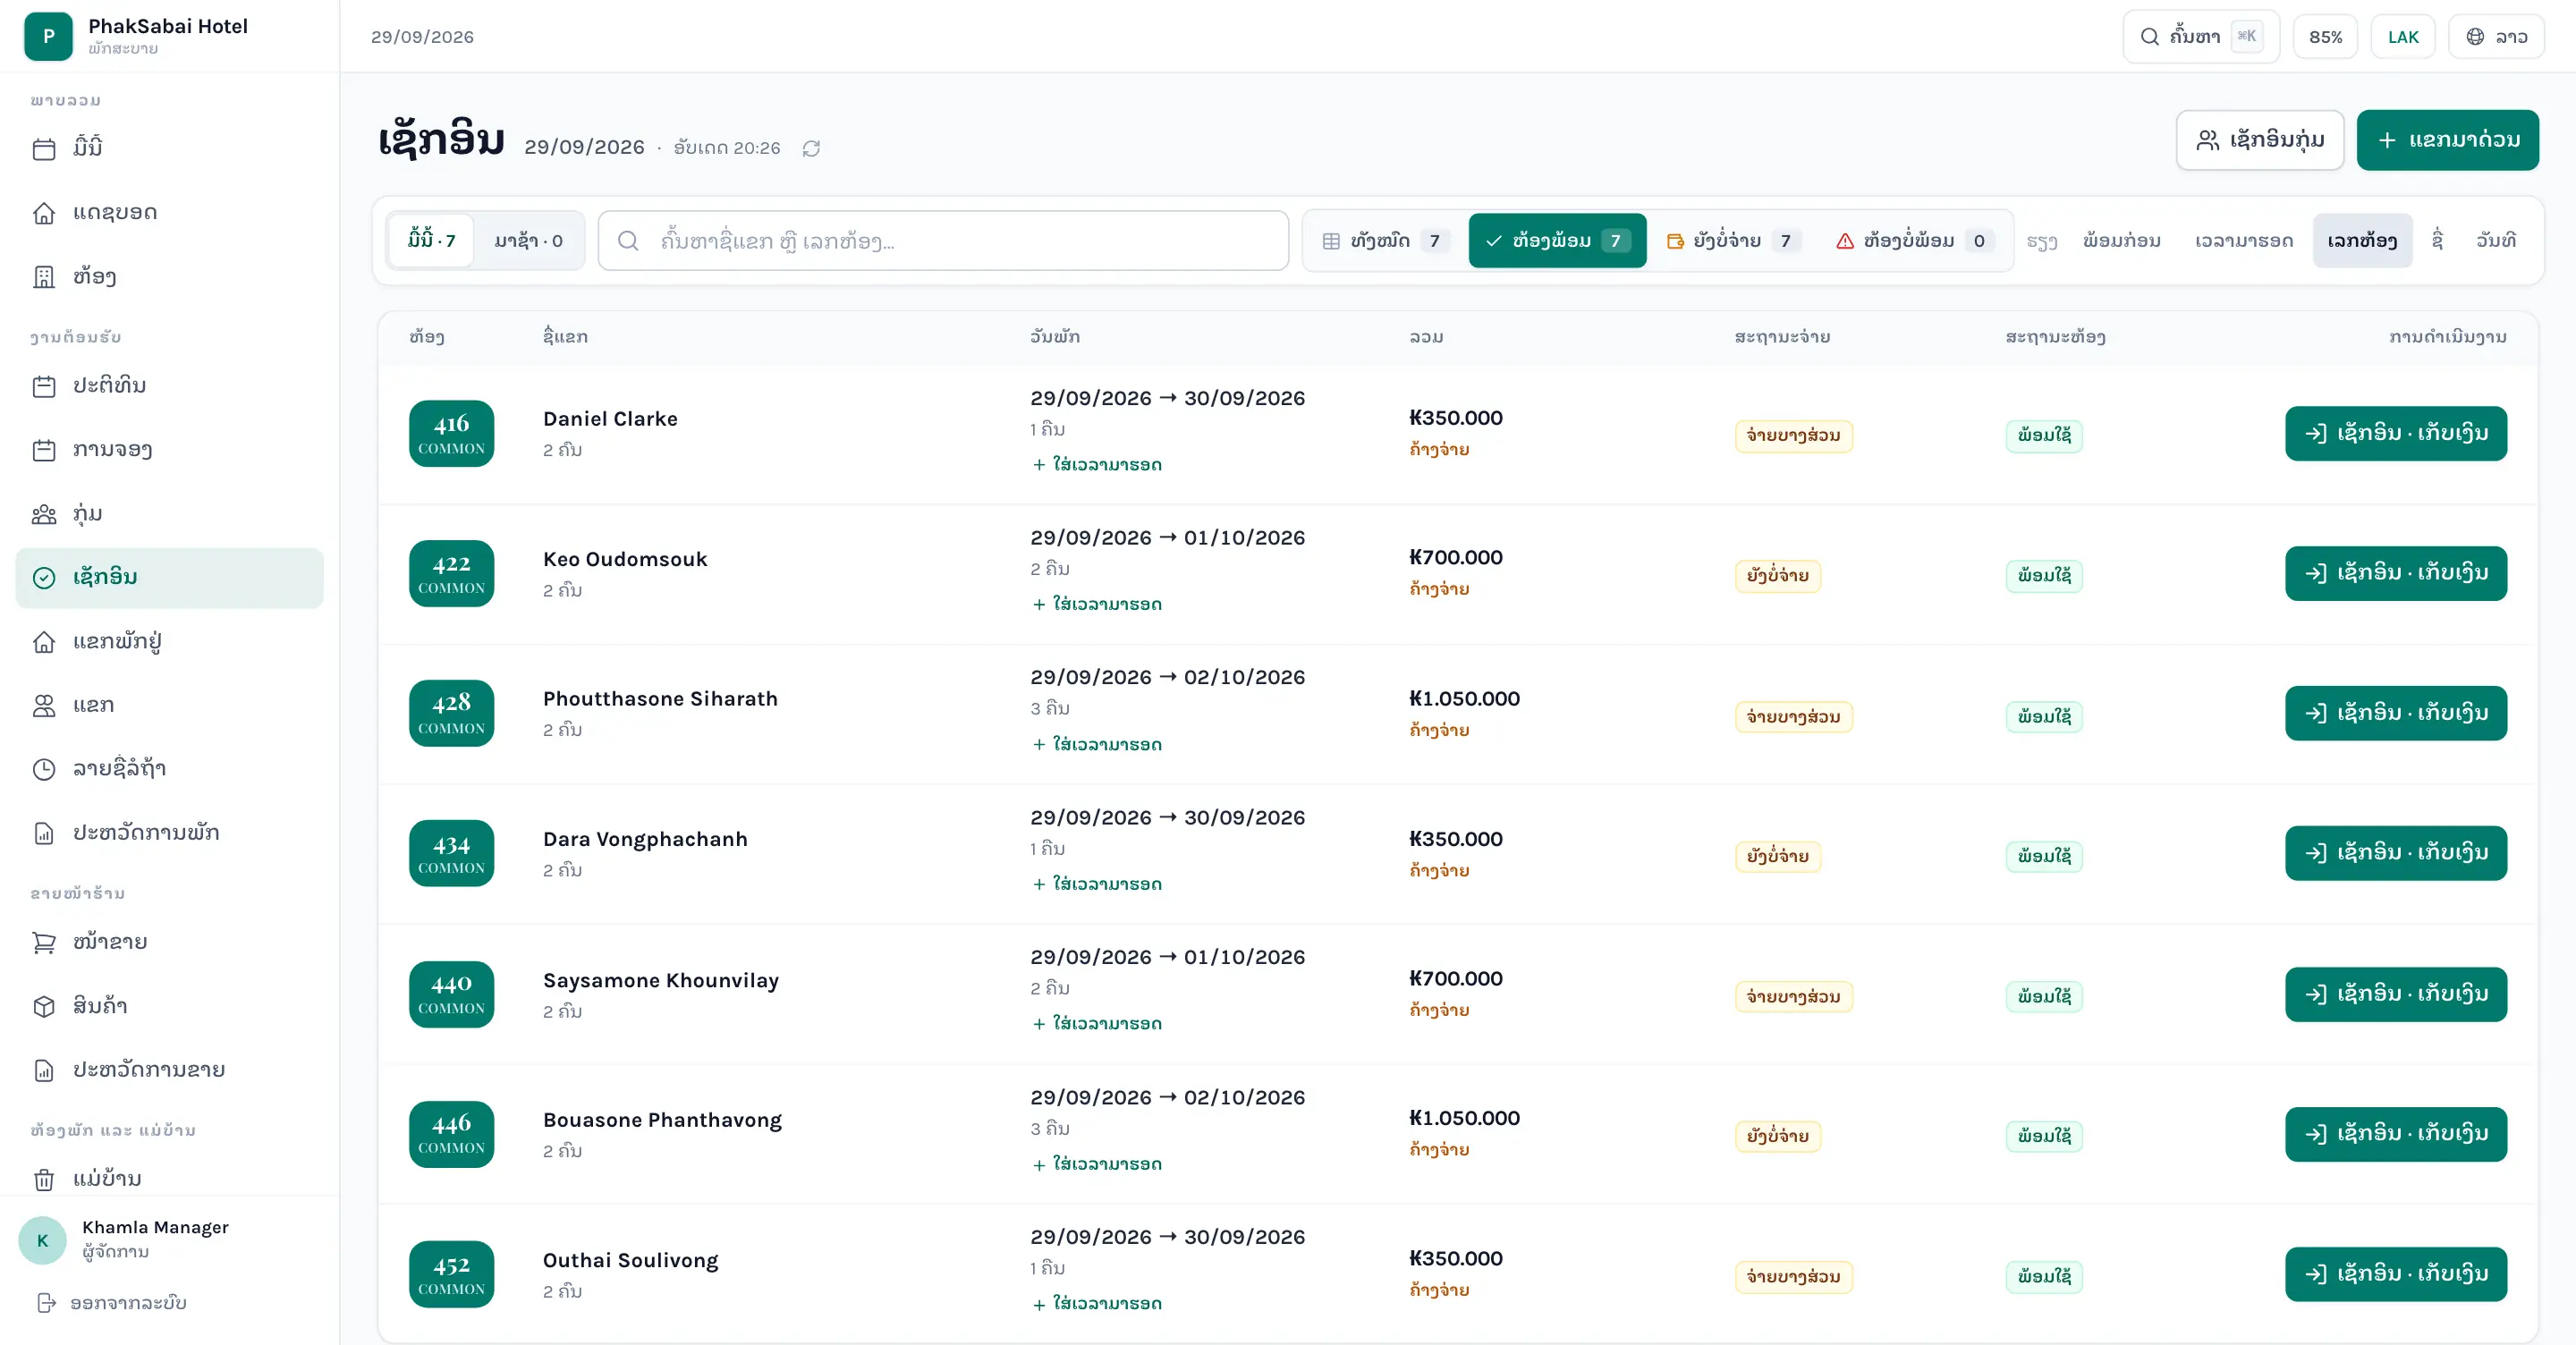This screenshot has width=2576, height=1345.
Task: Open the ແຂກ guests page in the sidebar
Action: 169,705
